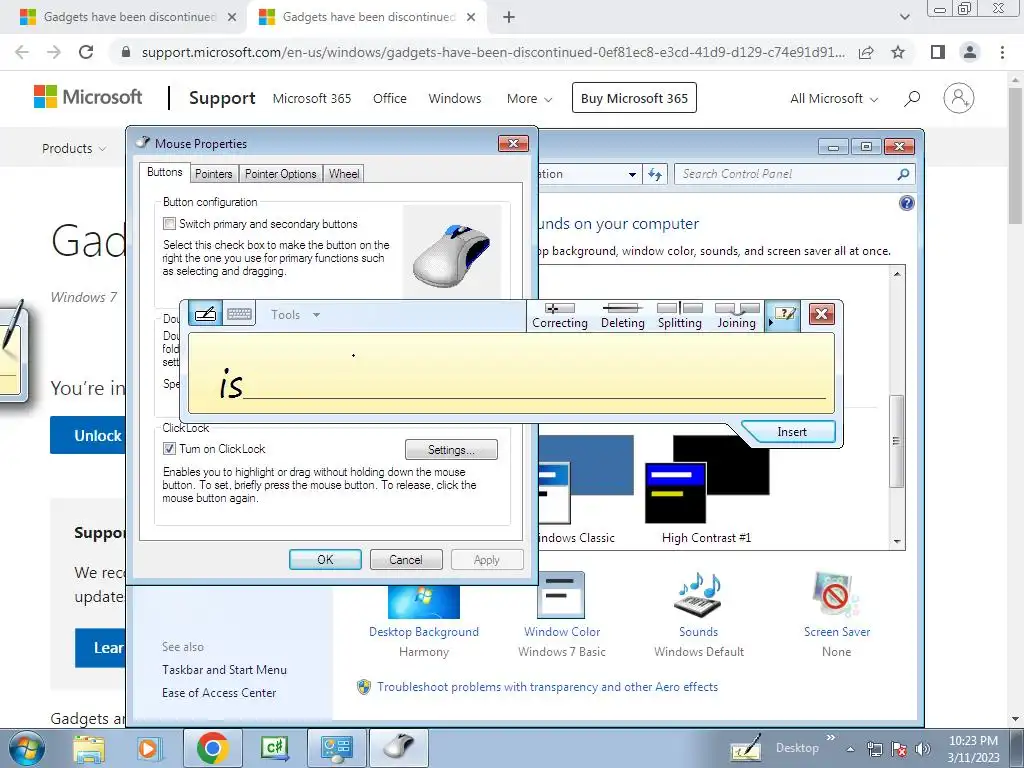Open the Windows Start orb

[x=26, y=748]
